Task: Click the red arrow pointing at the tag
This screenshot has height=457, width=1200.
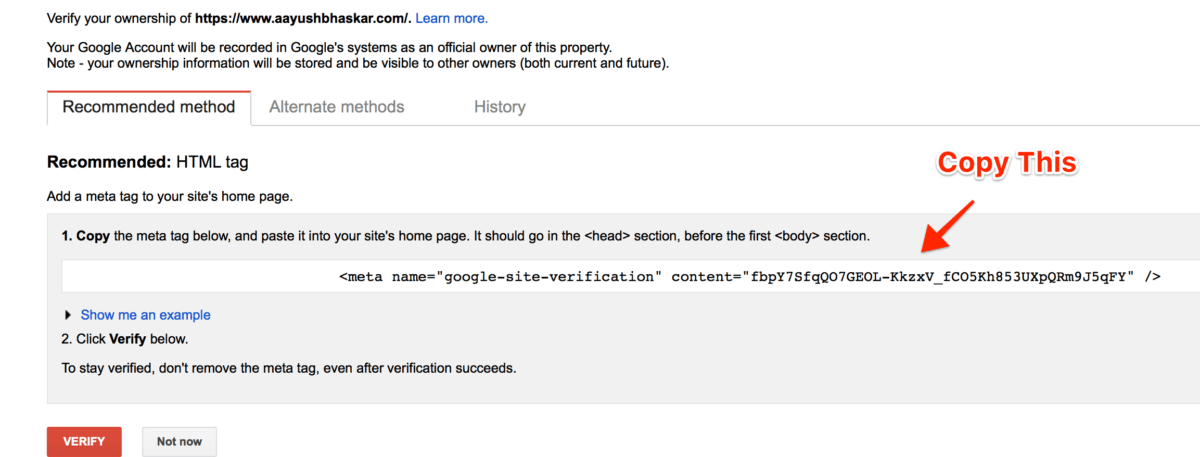Action: [x=947, y=226]
